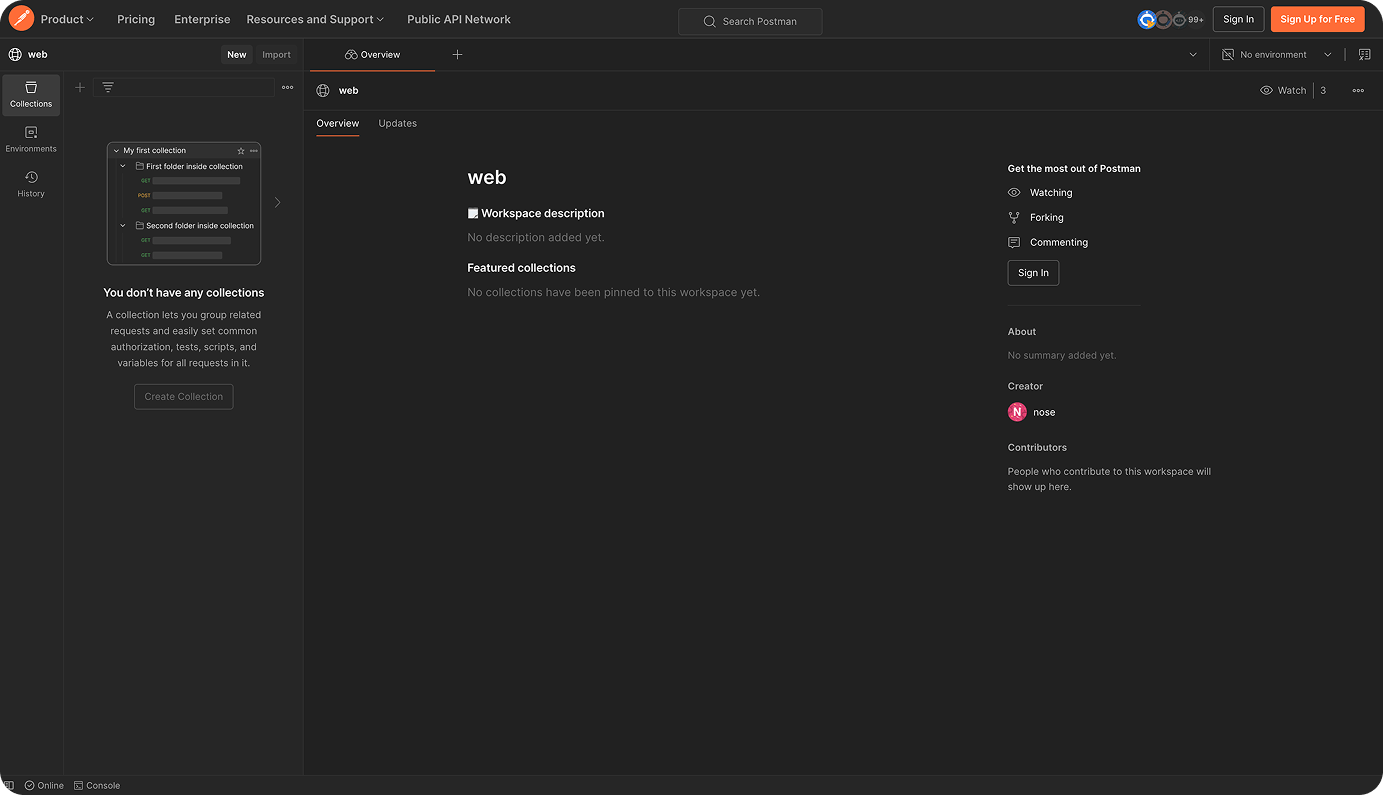Open the No environment dropdown
This screenshot has width=1383, height=795.
tap(1277, 55)
